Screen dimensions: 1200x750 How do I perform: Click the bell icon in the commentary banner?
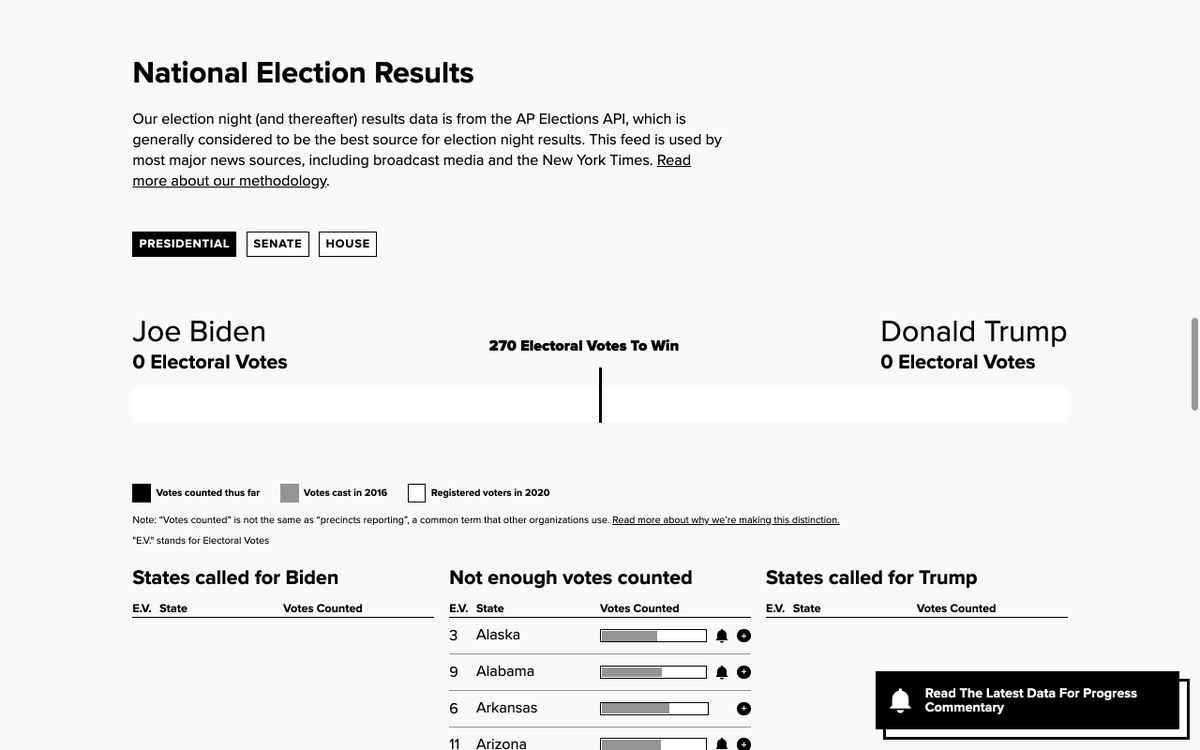[x=900, y=700]
